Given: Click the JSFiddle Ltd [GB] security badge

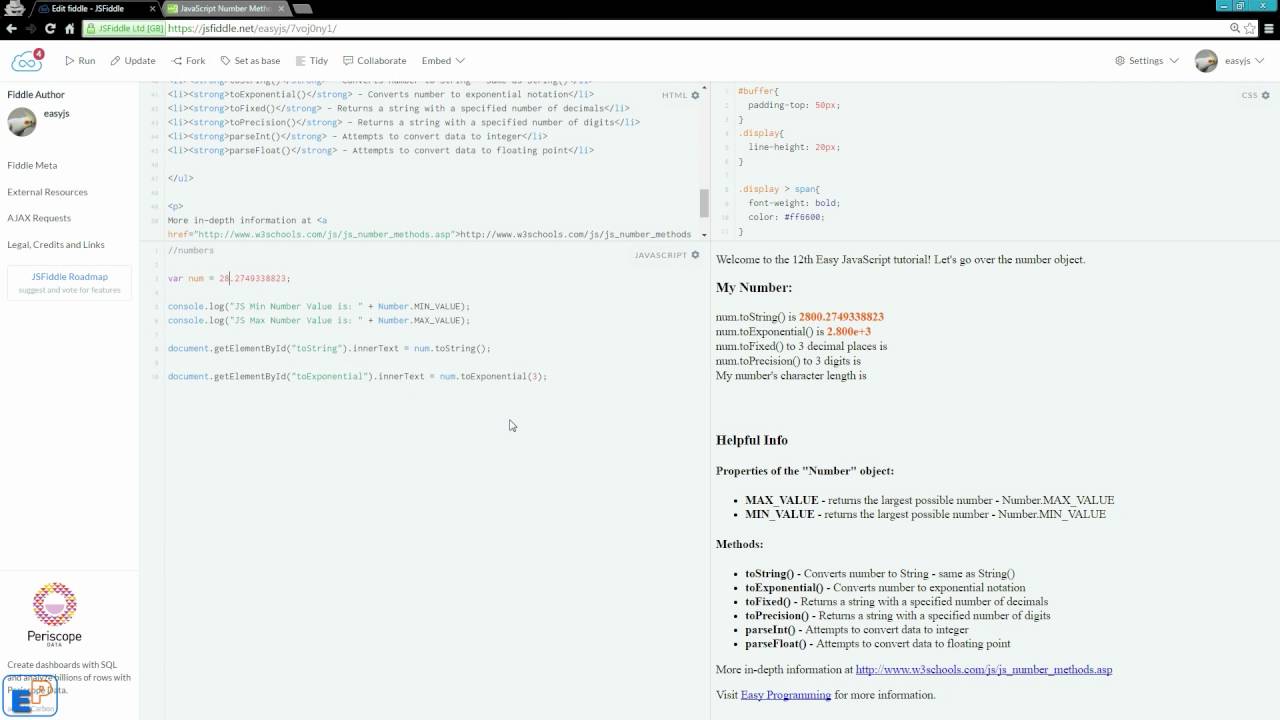Looking at the screenshot, I should point(125,28).
